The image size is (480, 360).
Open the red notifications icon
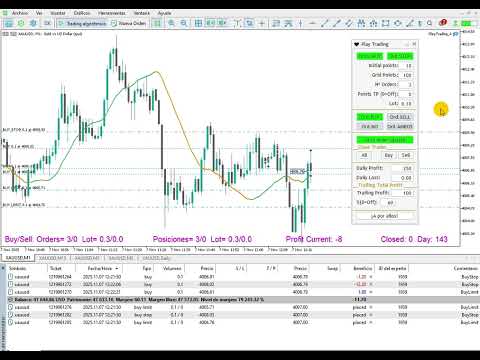click(443, 23)
